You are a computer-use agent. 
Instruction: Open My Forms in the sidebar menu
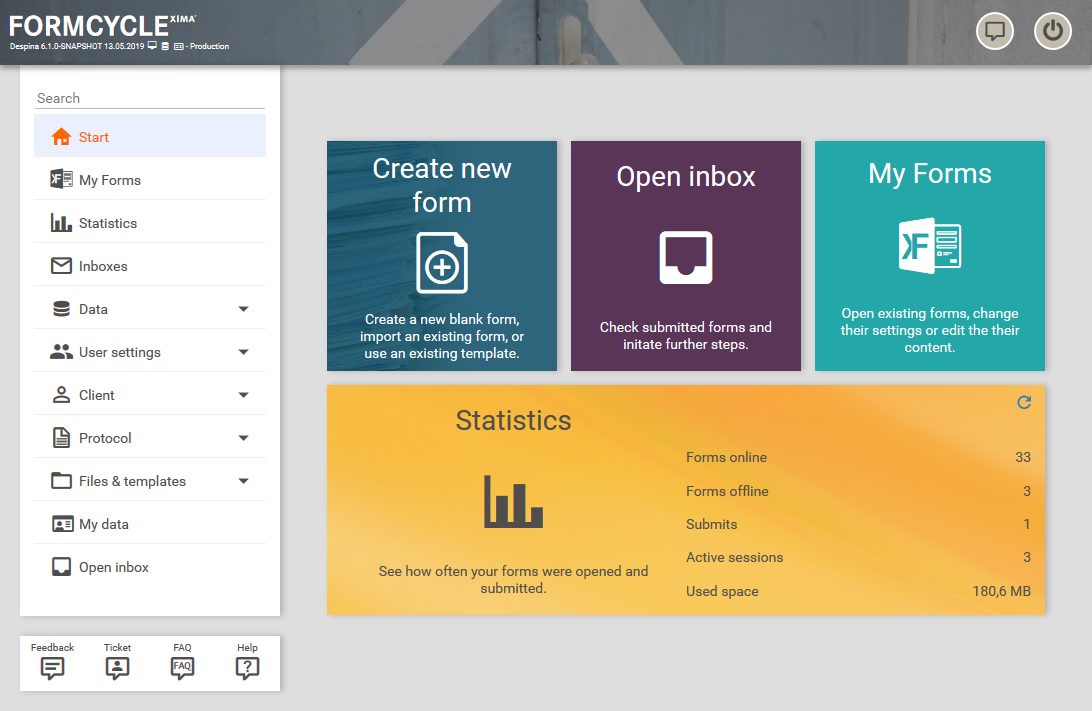point(109,180)
